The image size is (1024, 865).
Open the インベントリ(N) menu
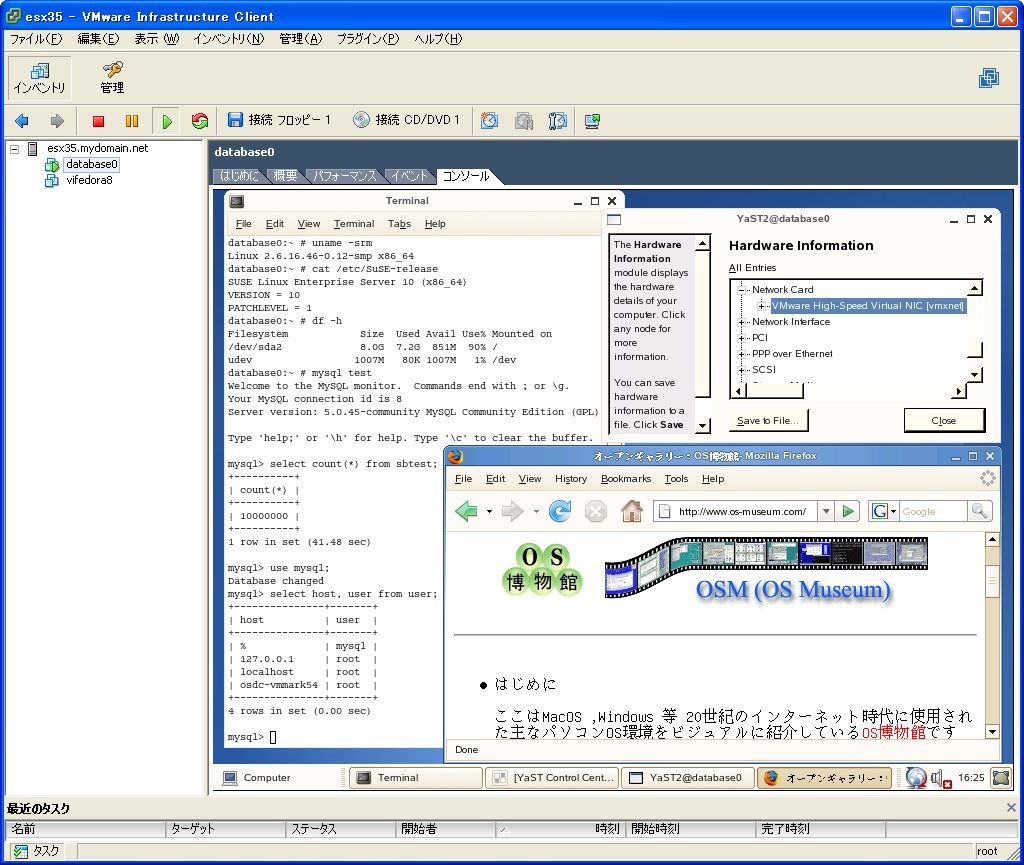point(229,39)
